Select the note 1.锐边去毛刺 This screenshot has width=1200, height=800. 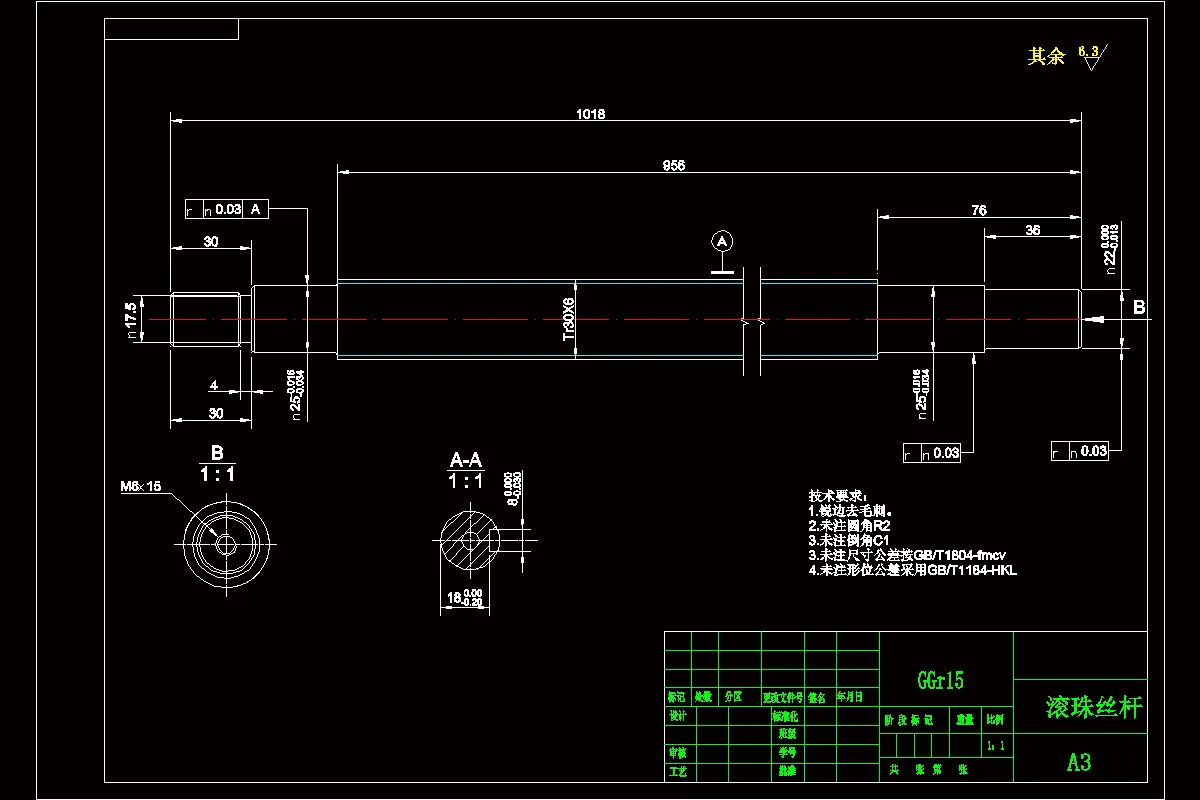(x=852, y=510)
